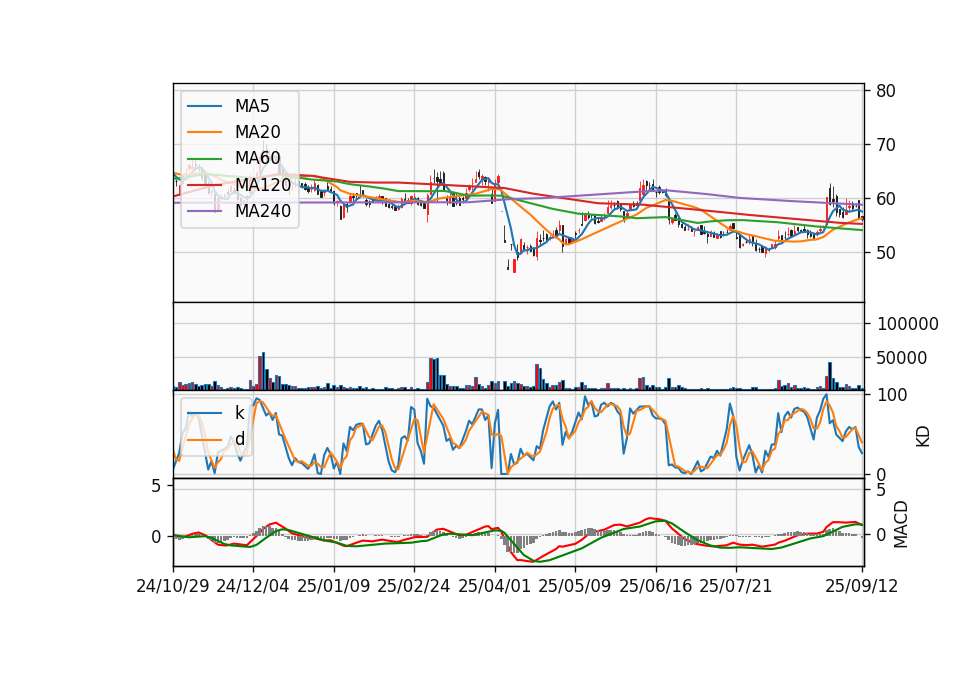960x690 pixels.
Task: Click the 50000 volume axis tick
Action: [x=902, y=358]
